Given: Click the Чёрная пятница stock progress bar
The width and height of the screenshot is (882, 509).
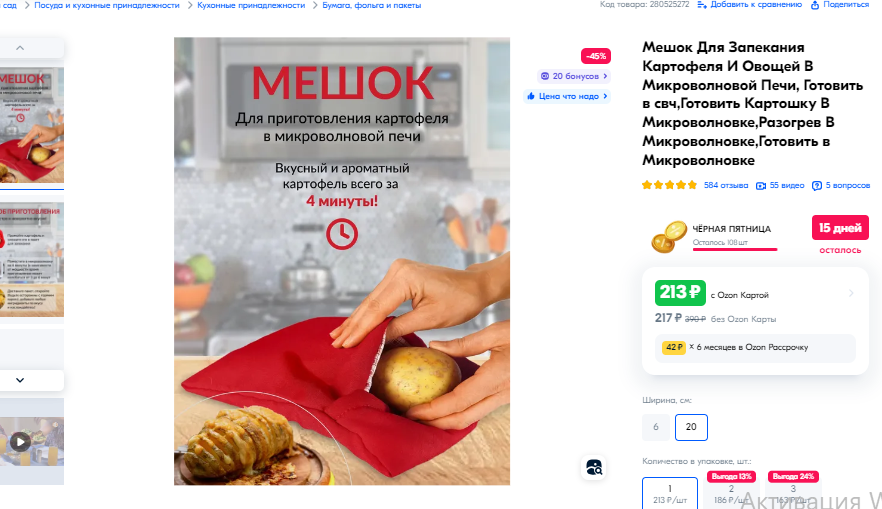Looking at the screenshot, I should point(735,249).
